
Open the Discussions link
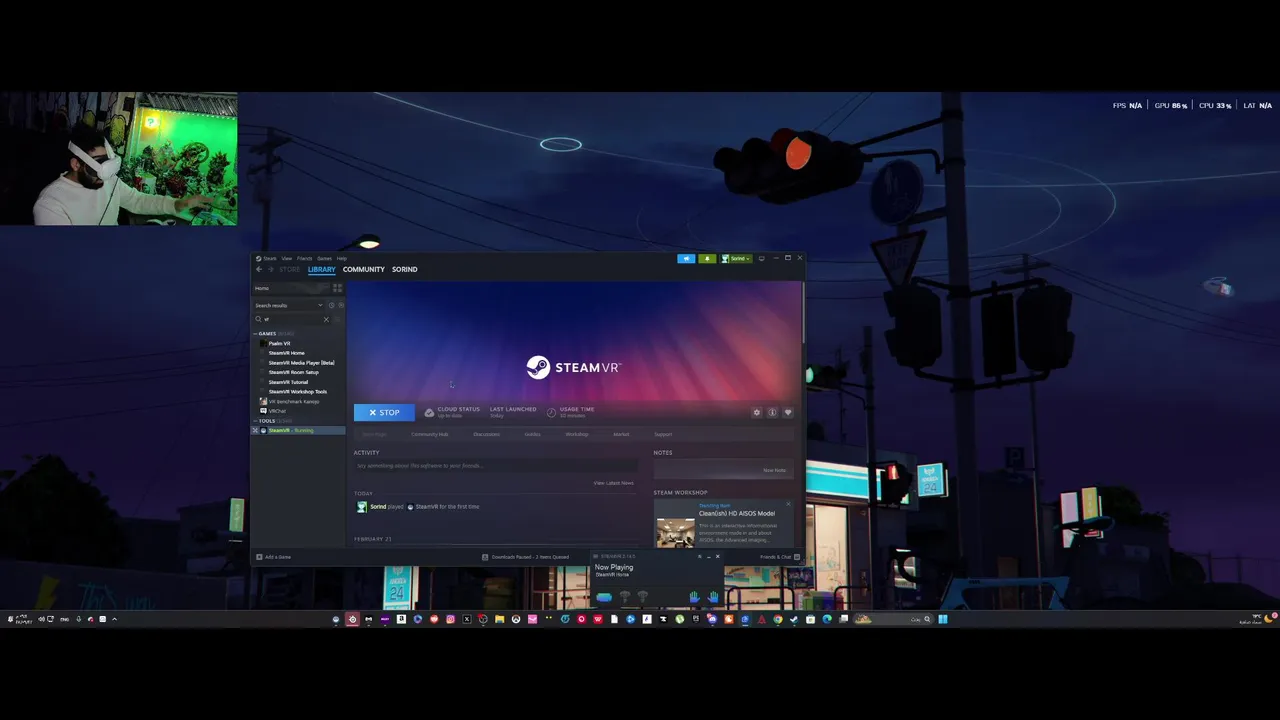point(486,434)
